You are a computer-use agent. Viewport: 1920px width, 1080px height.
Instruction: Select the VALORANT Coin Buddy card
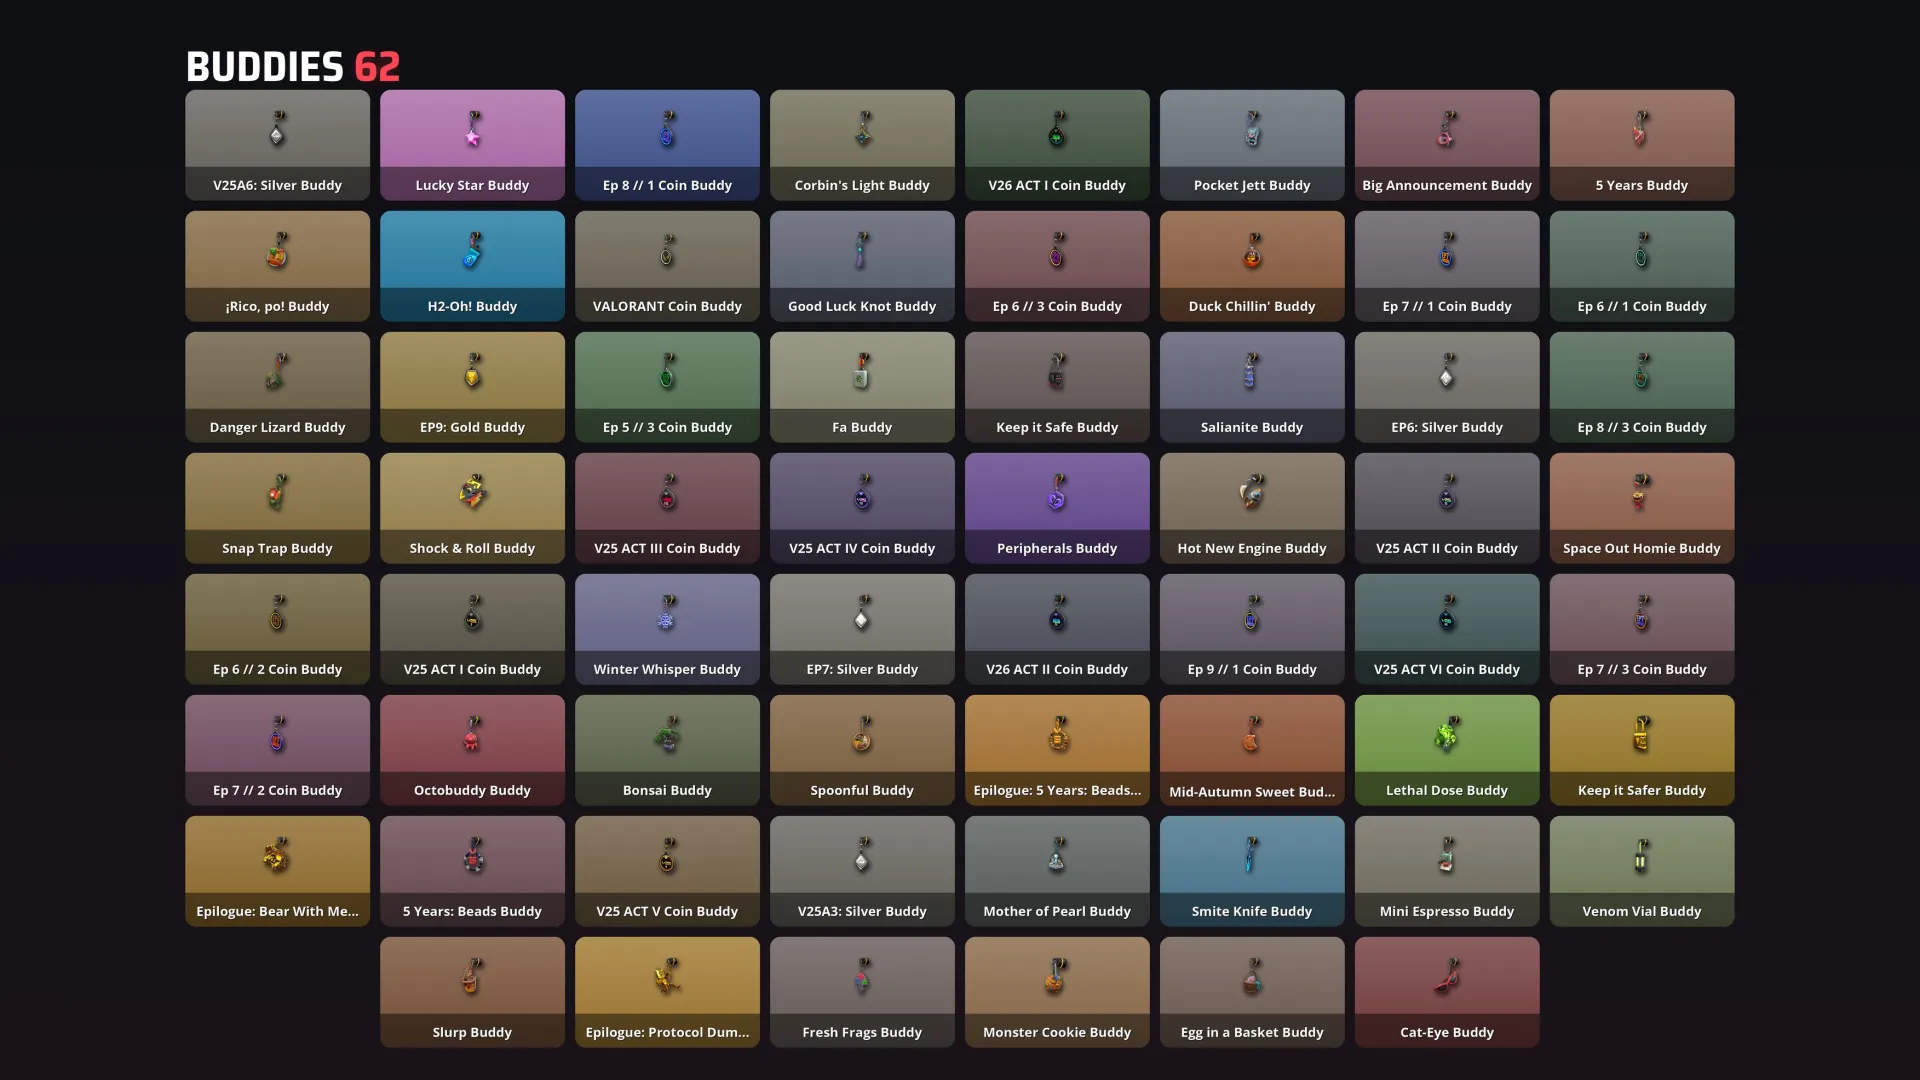tap(667, 266)
